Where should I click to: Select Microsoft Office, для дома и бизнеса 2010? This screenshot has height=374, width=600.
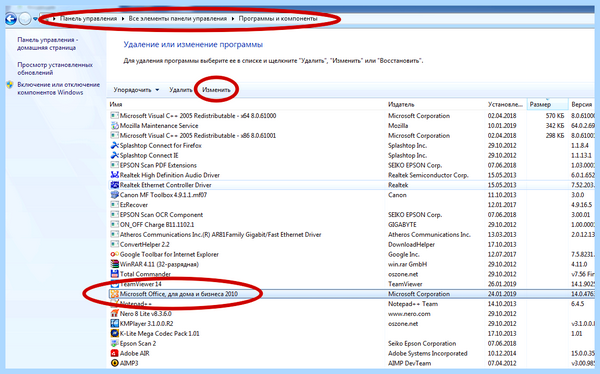coord(352,294)
